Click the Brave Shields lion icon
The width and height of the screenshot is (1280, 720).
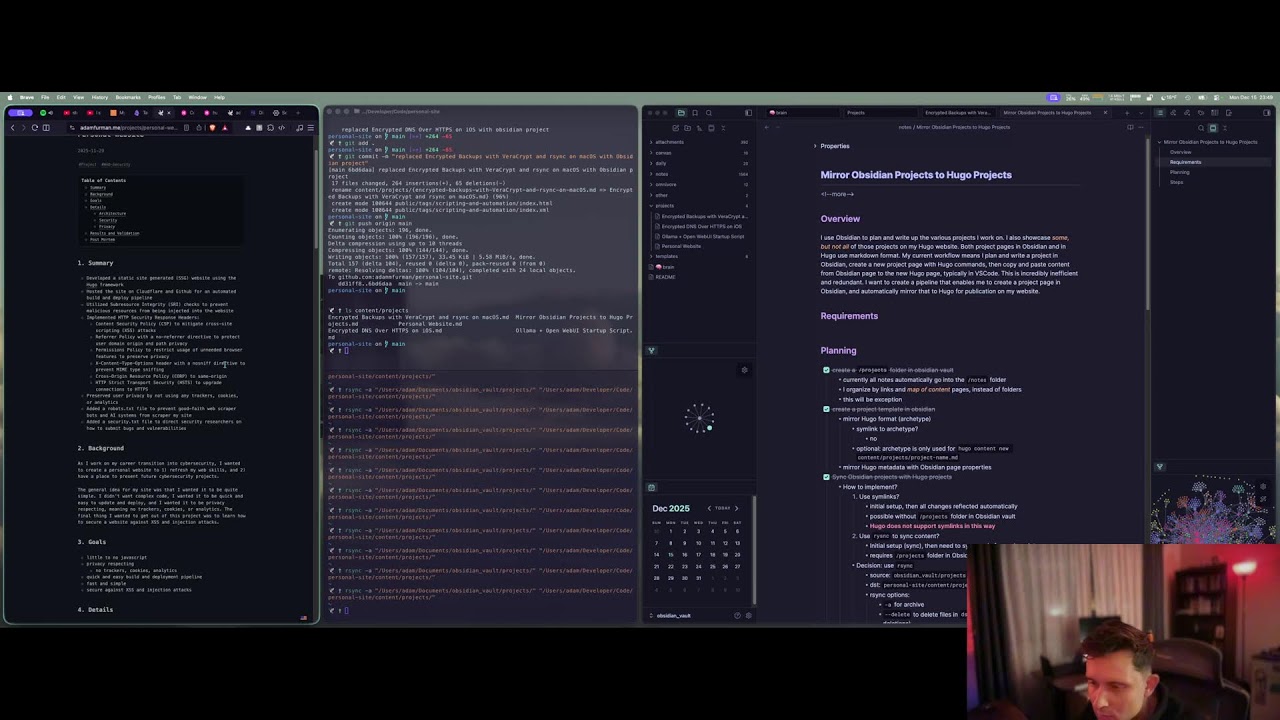pyautogui.click(x=212, y=128)
